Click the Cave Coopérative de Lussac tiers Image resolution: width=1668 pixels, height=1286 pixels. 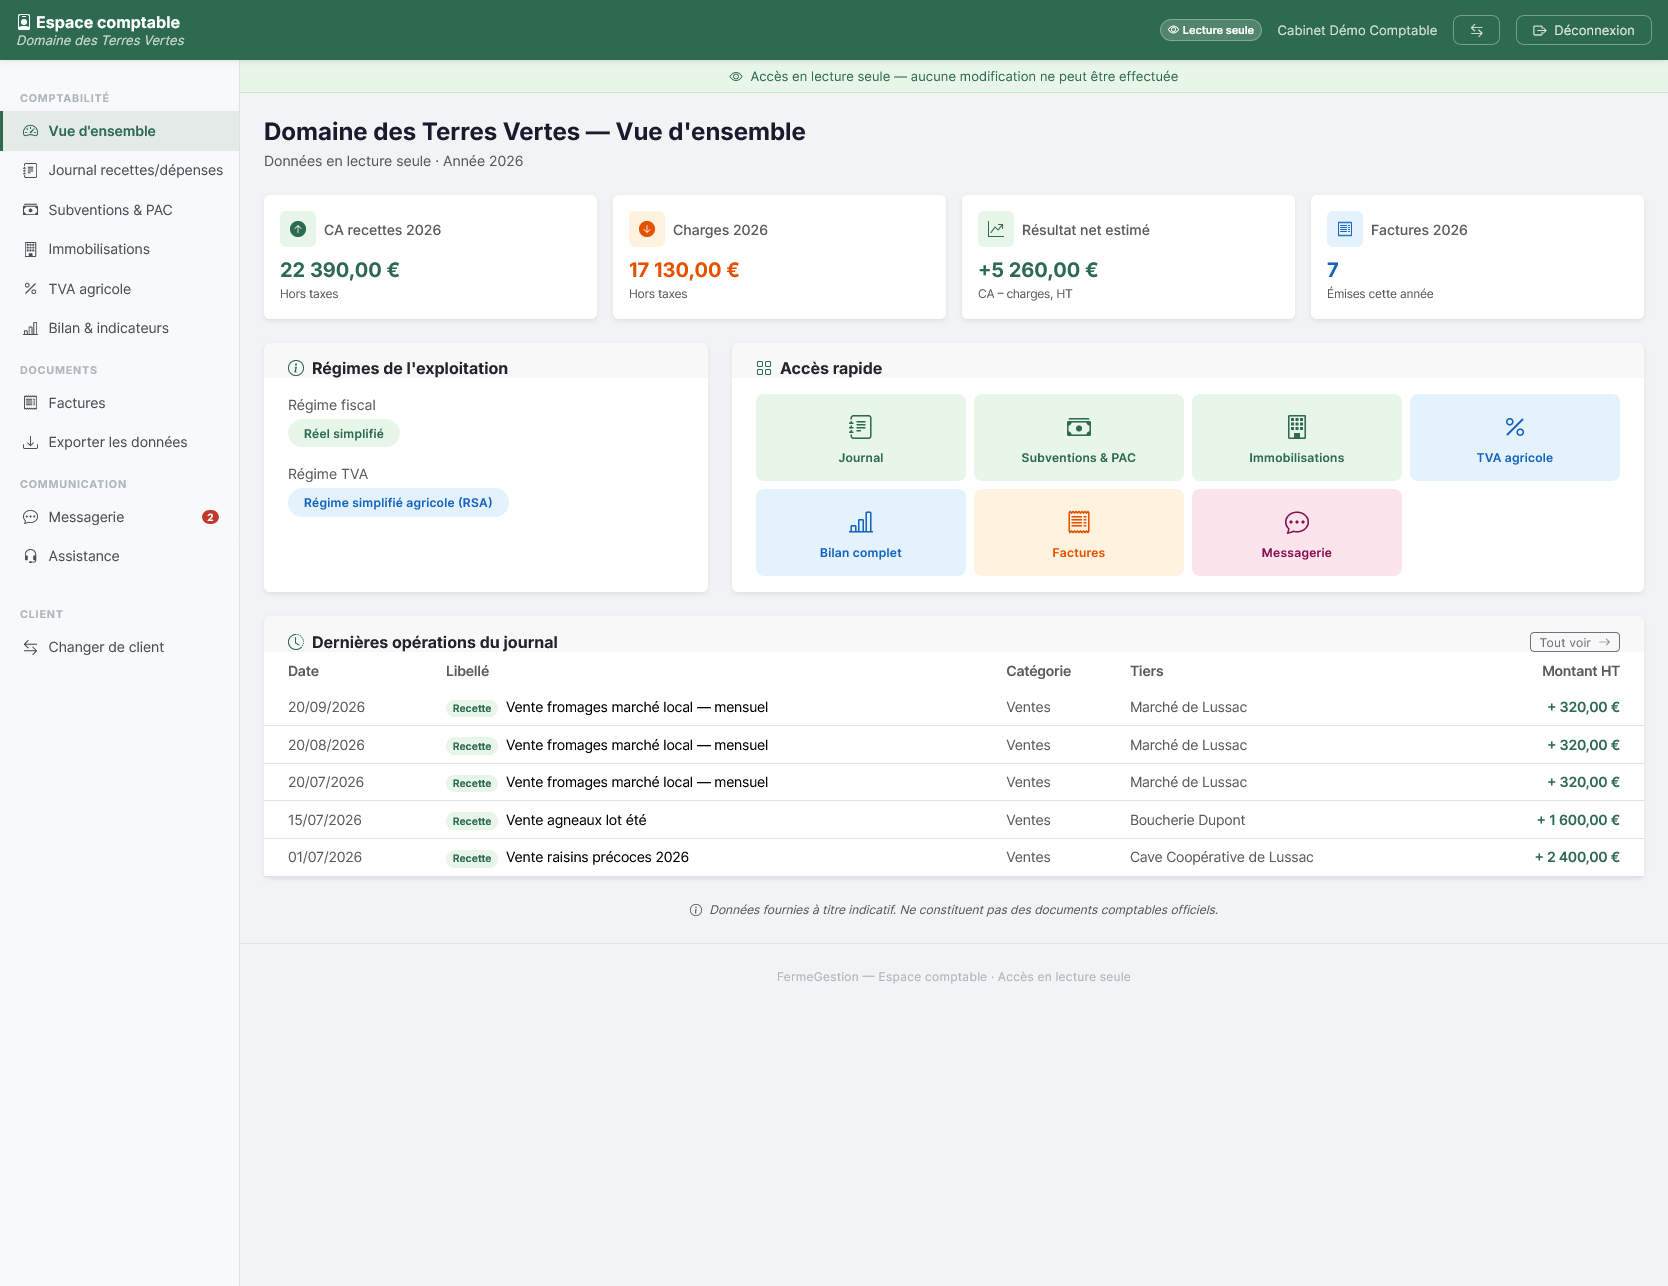1221,857
